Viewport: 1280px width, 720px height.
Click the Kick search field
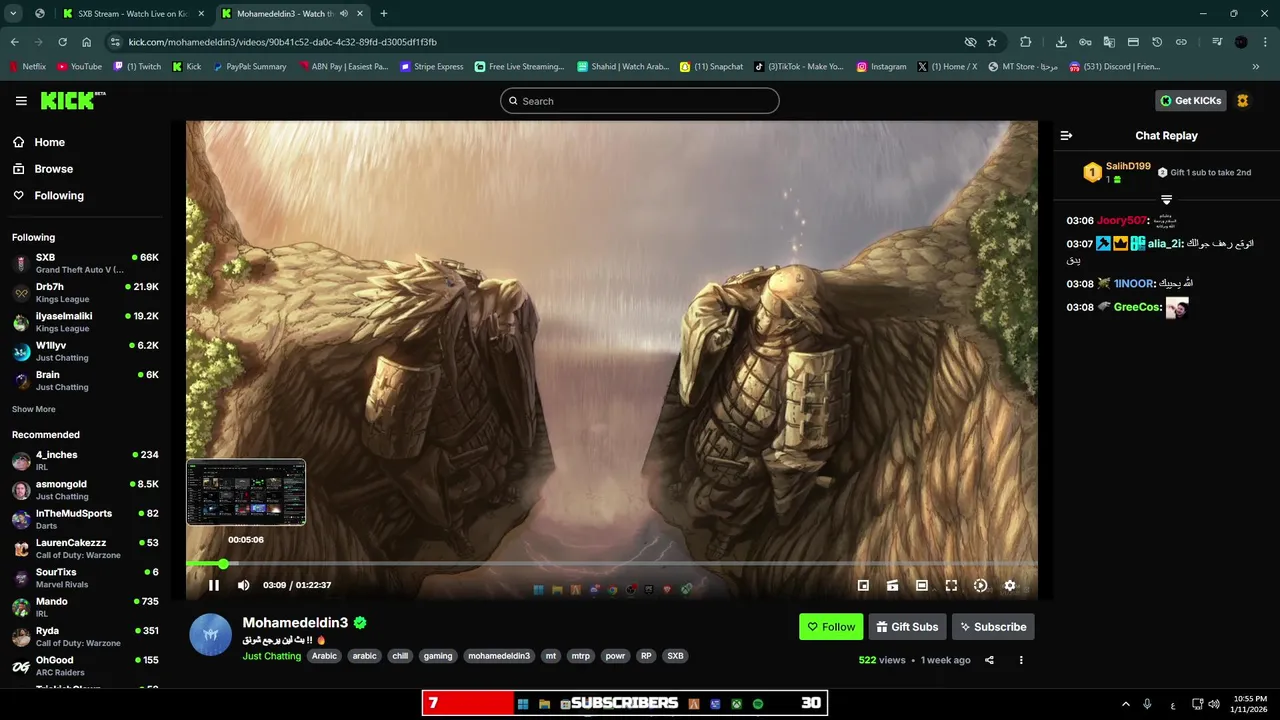[x=640, y=101]
